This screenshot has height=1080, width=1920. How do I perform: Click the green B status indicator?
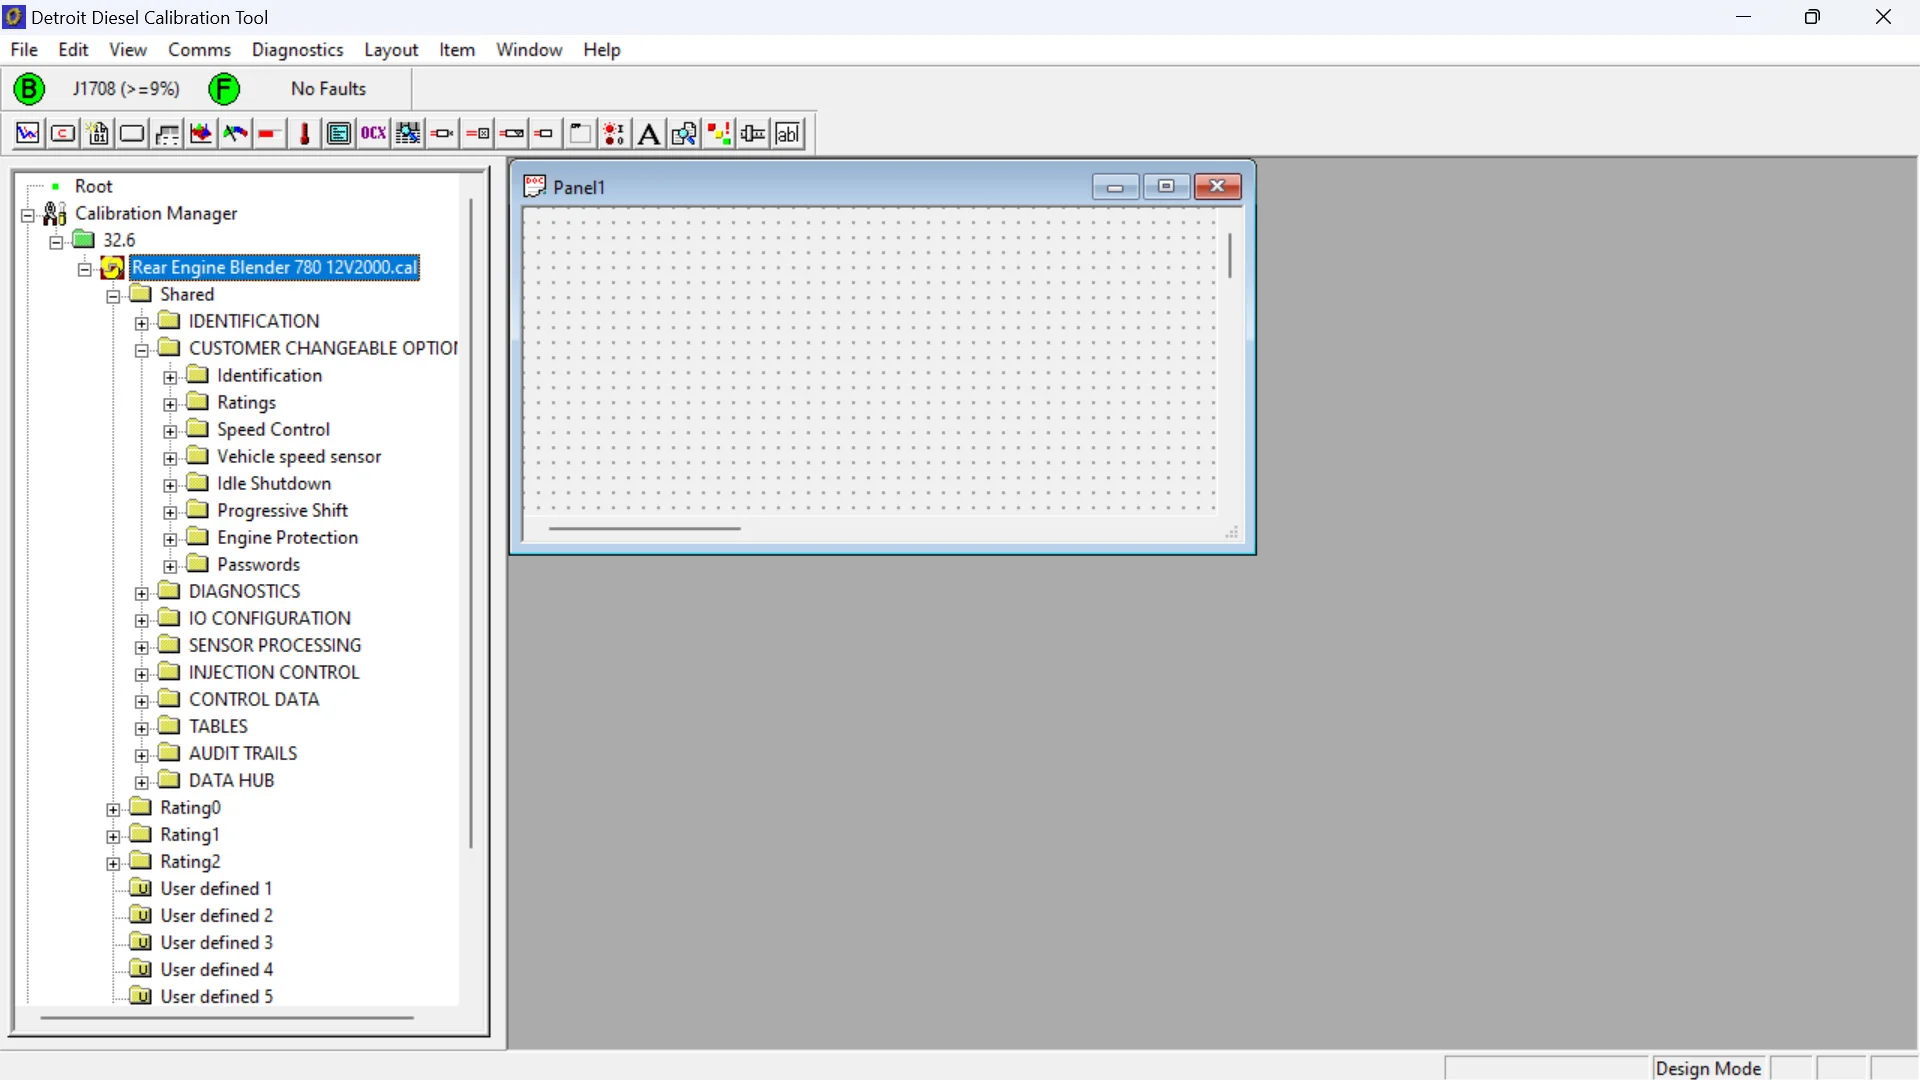click(x=29, y=89)
